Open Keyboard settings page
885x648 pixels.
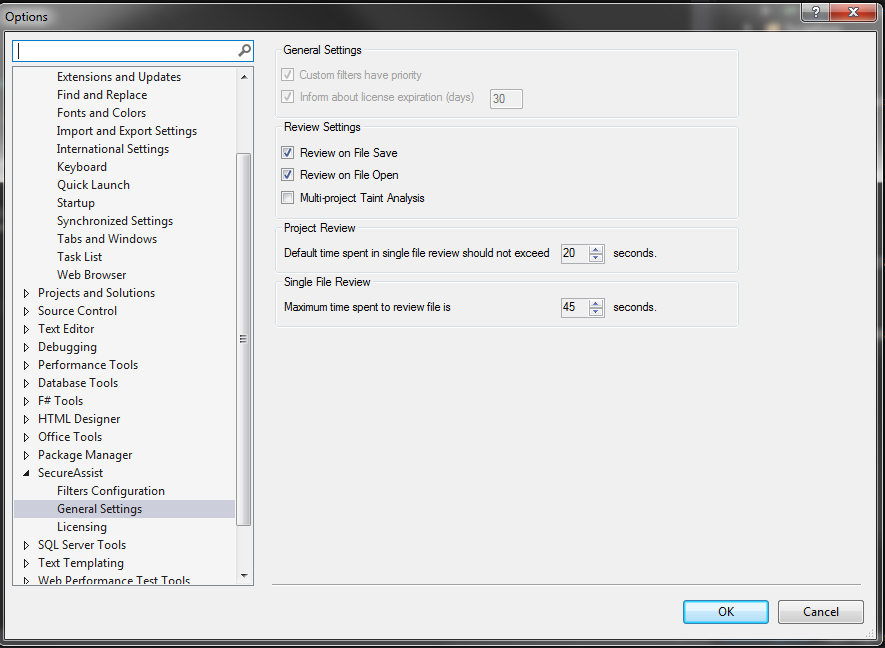(x=82, y=167)
